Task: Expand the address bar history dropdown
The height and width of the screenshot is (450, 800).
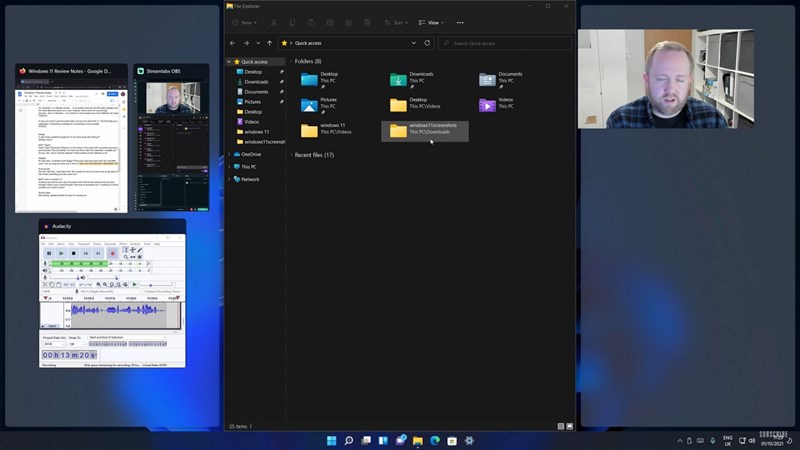Action: pyautogui.click(x=413, y=43)
